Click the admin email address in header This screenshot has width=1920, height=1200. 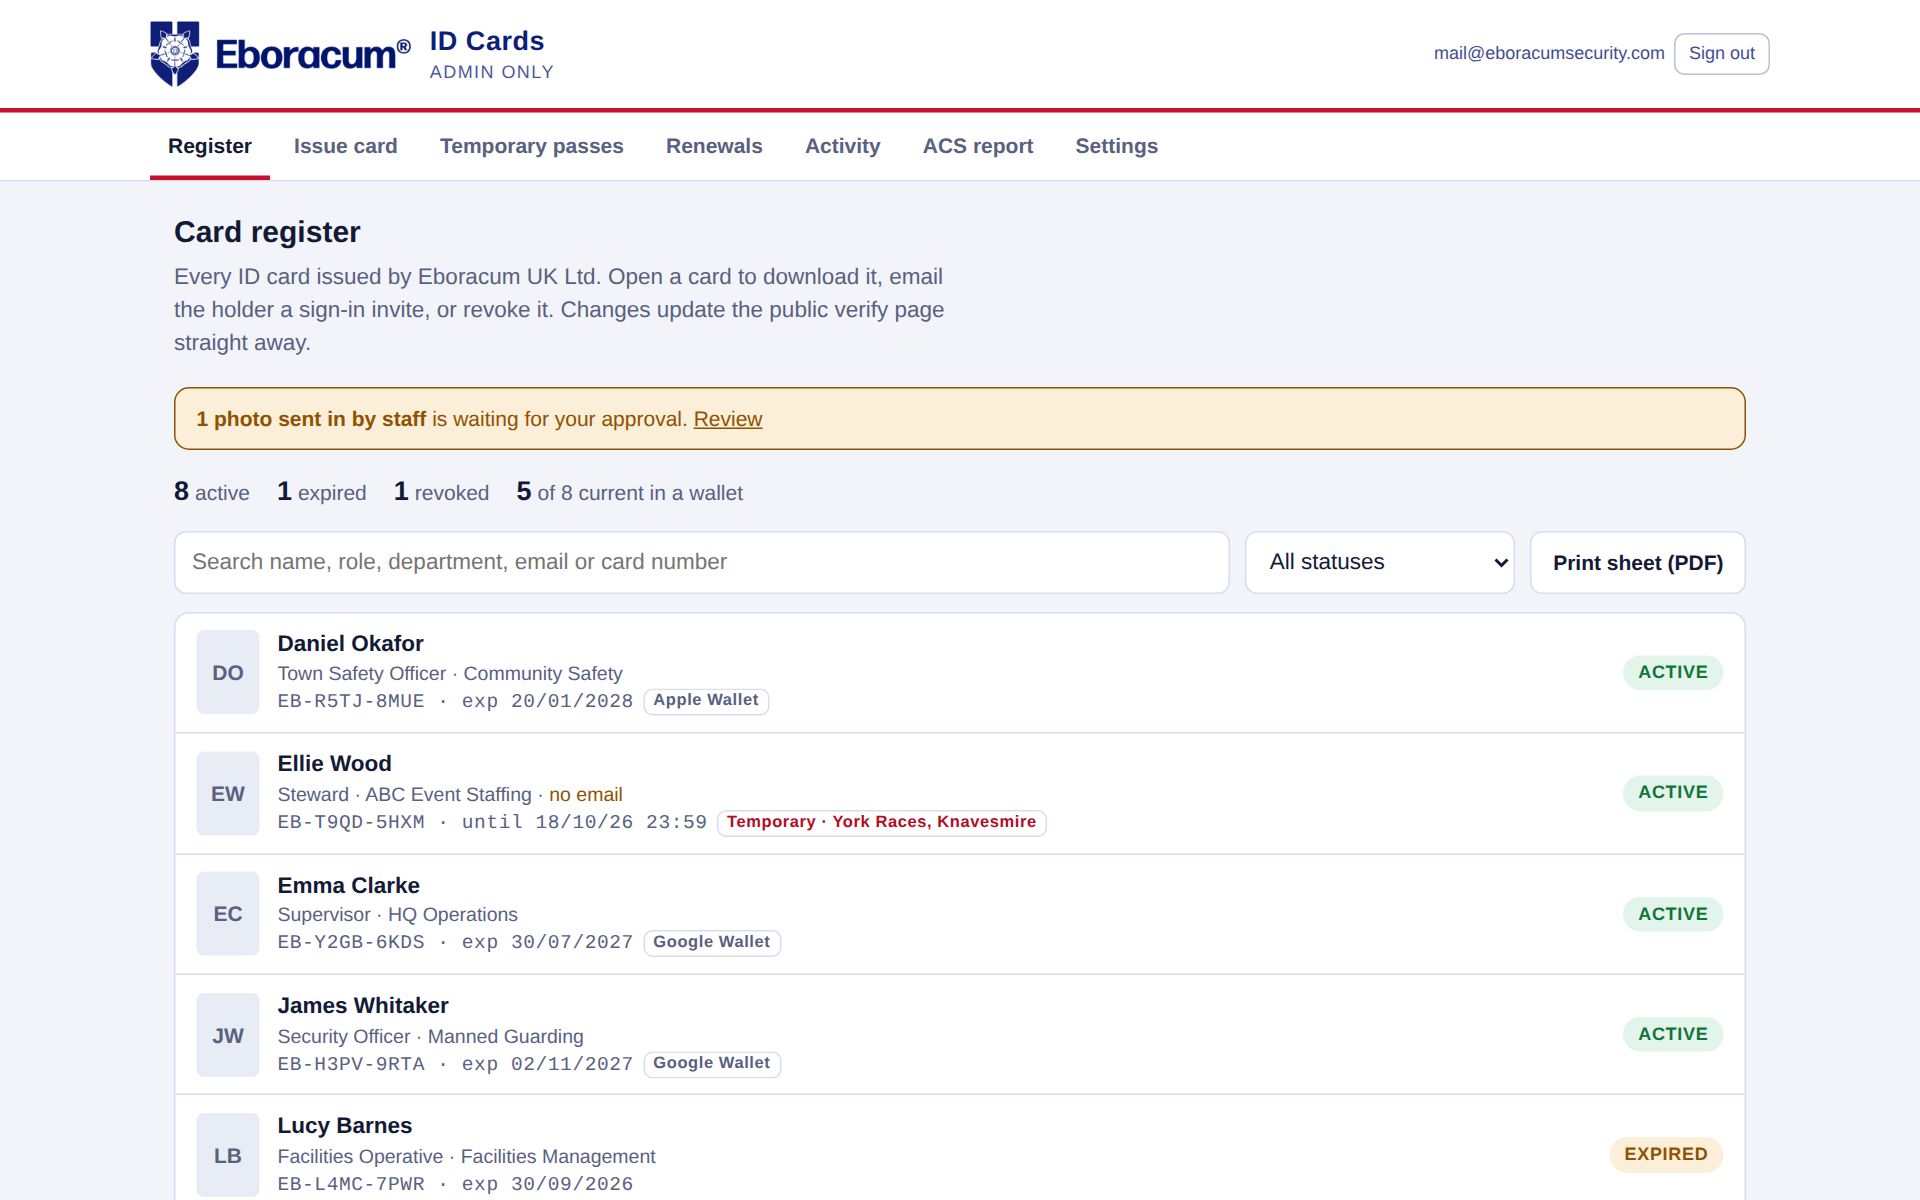pos(1548,54)
